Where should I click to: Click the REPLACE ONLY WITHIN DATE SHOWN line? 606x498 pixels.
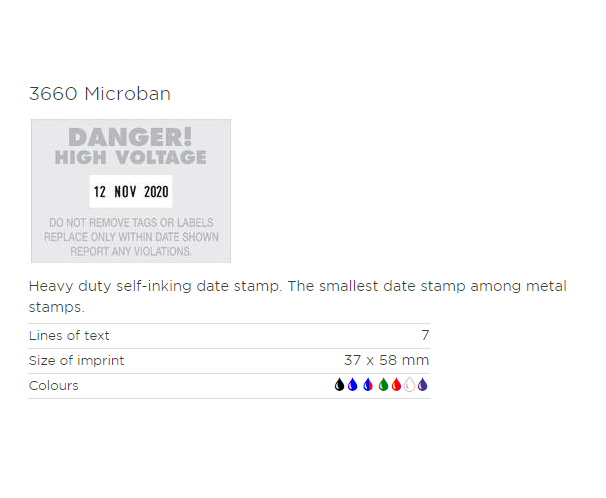pyautogui.click(x=131, y=237)
